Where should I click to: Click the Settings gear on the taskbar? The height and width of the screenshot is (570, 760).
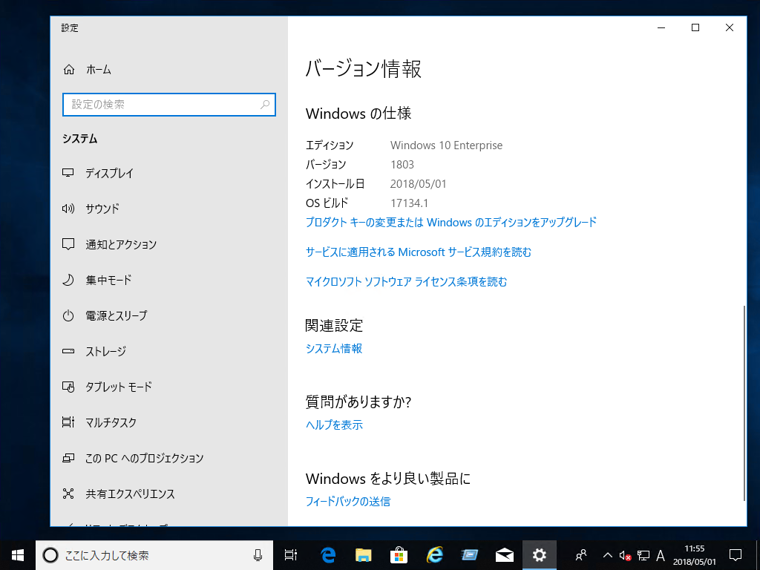(x=539, y=555)
